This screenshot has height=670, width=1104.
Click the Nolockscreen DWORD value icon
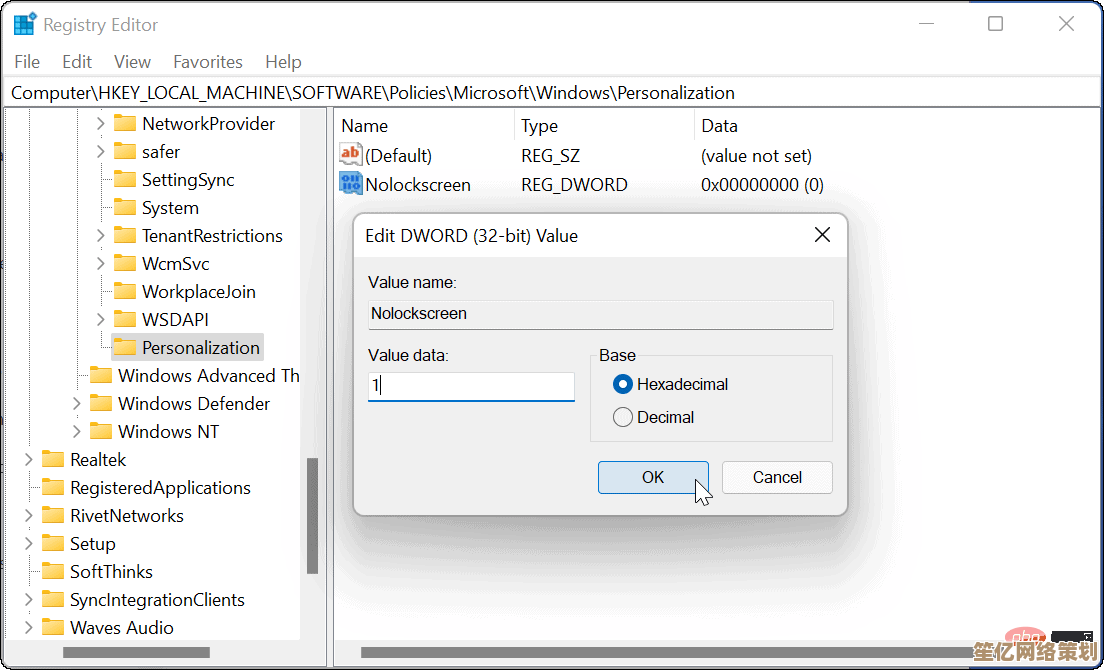(351, 184)
